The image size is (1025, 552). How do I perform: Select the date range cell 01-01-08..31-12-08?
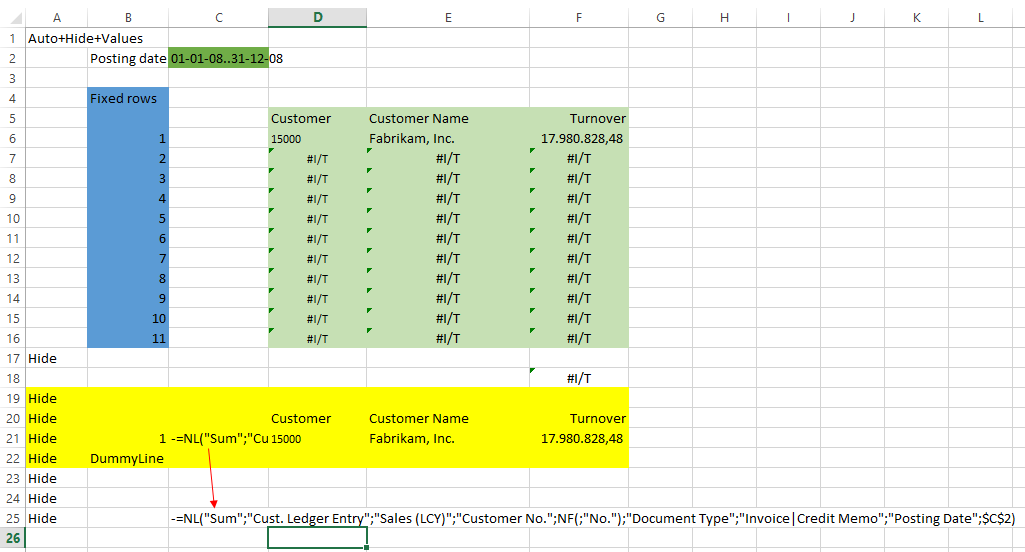[x=218, y=58]
